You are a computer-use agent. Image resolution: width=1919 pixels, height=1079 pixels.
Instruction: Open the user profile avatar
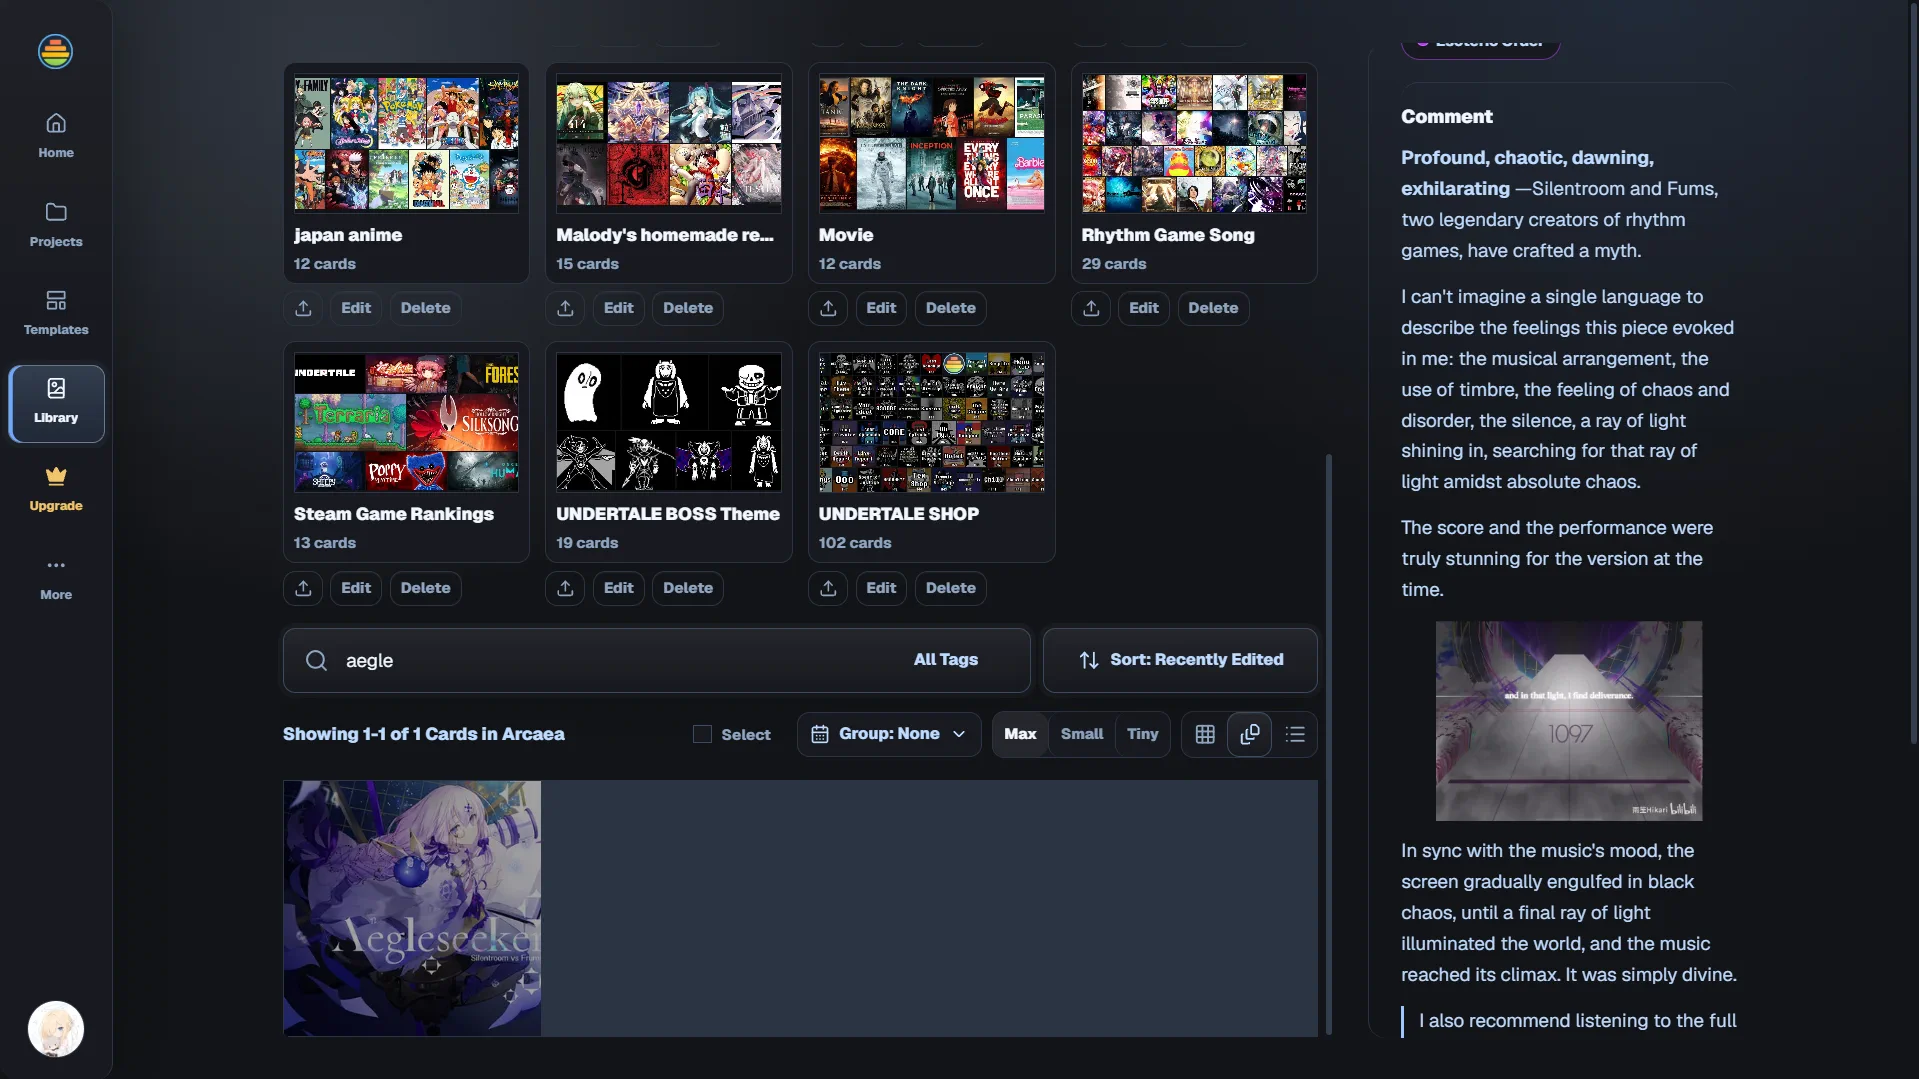pos(56,1029)
